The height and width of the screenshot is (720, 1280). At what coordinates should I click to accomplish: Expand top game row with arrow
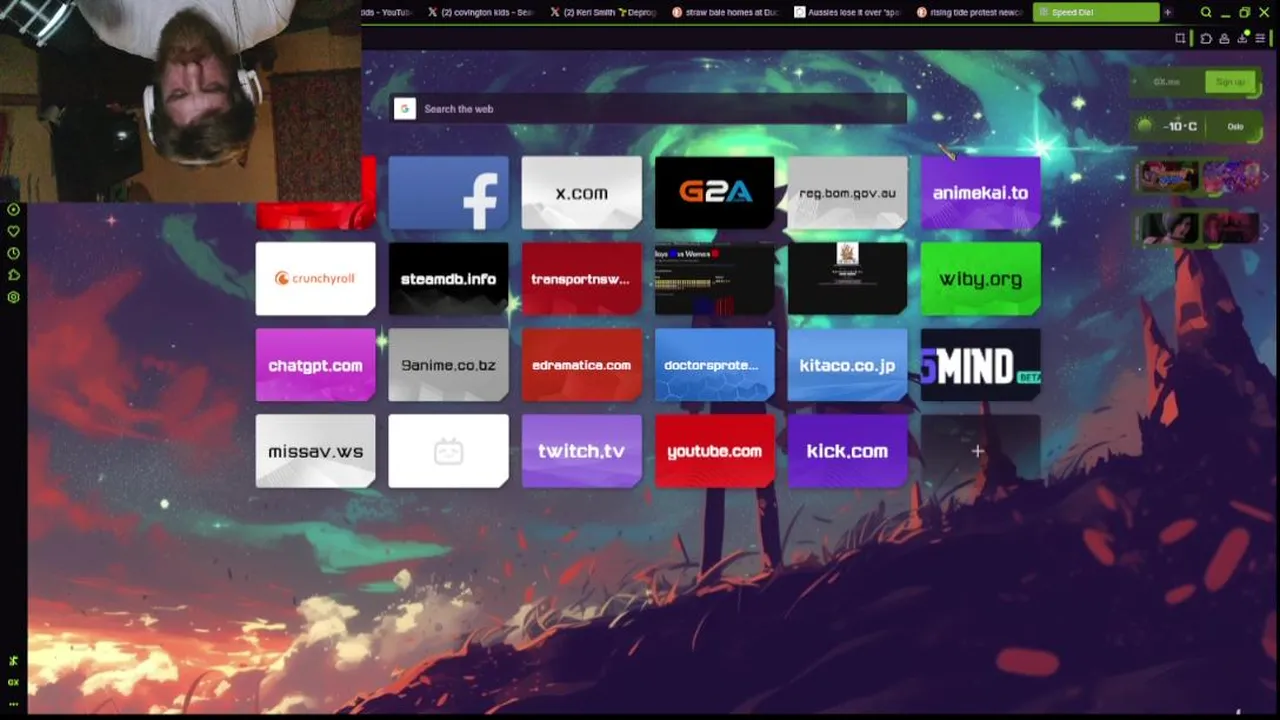click(1266, 177)
